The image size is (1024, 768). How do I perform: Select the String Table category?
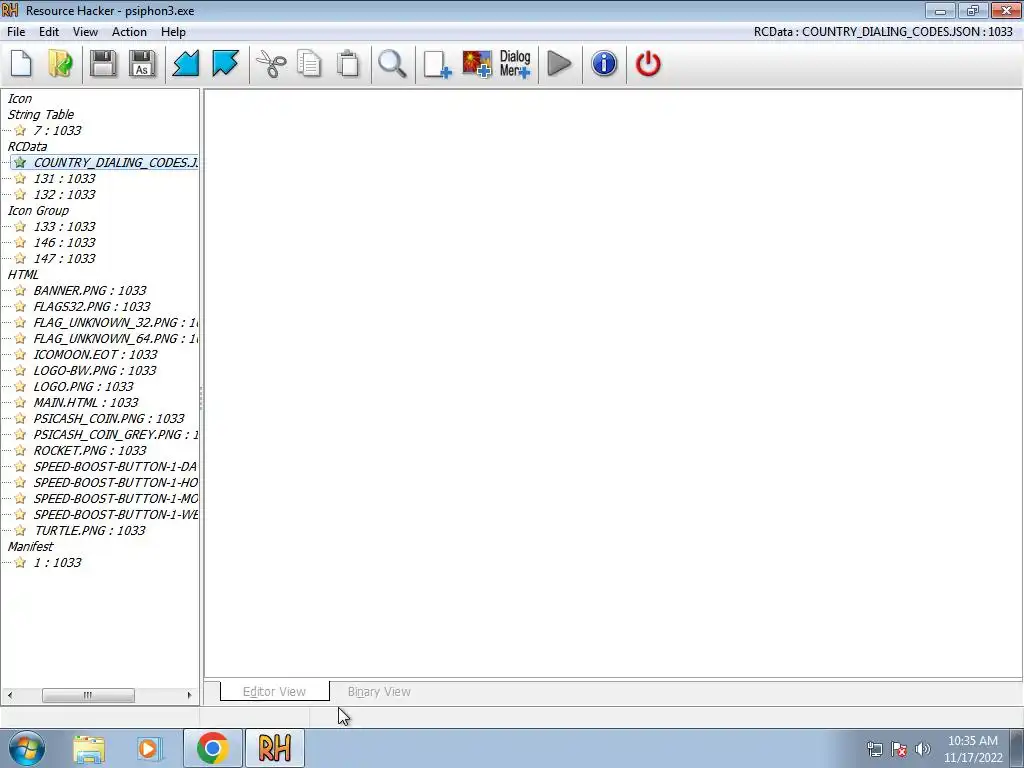(x=40, y=114)
